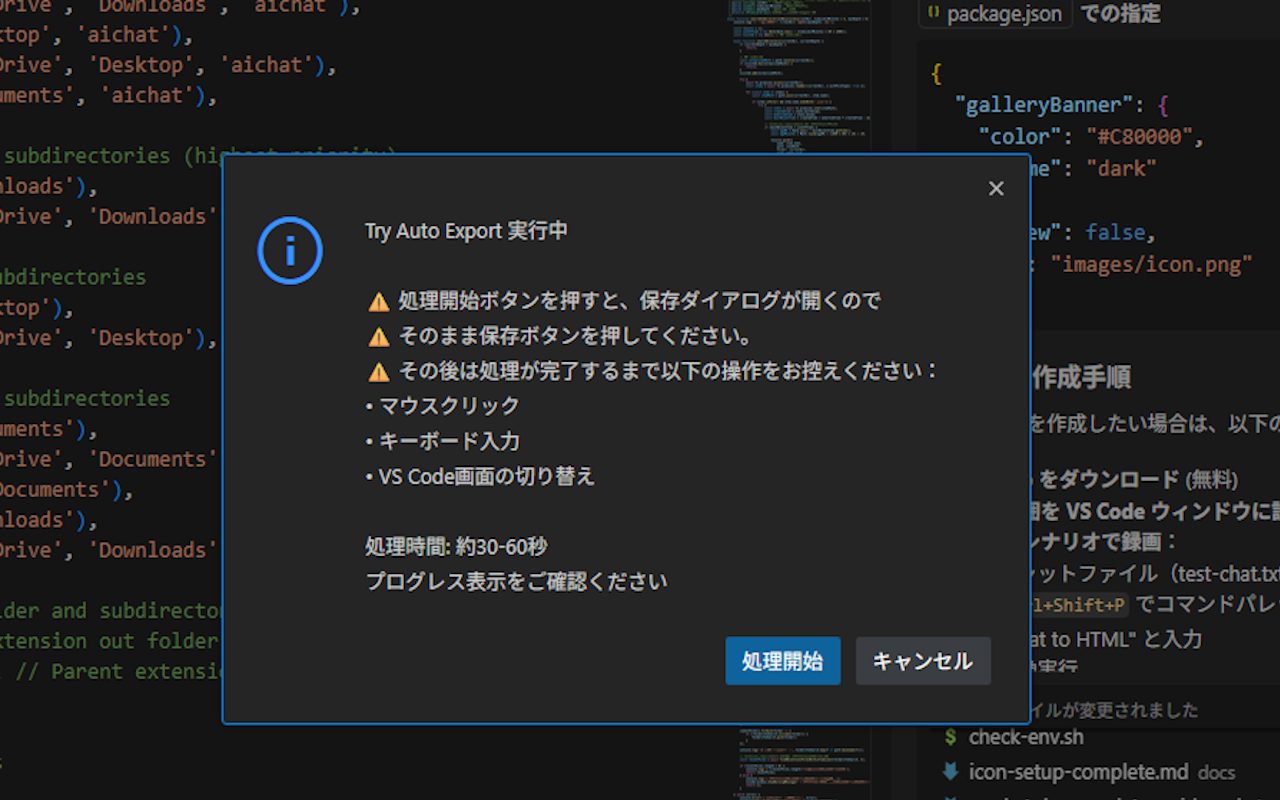Click the '処理時間: 約30-60秒' text

456,547
